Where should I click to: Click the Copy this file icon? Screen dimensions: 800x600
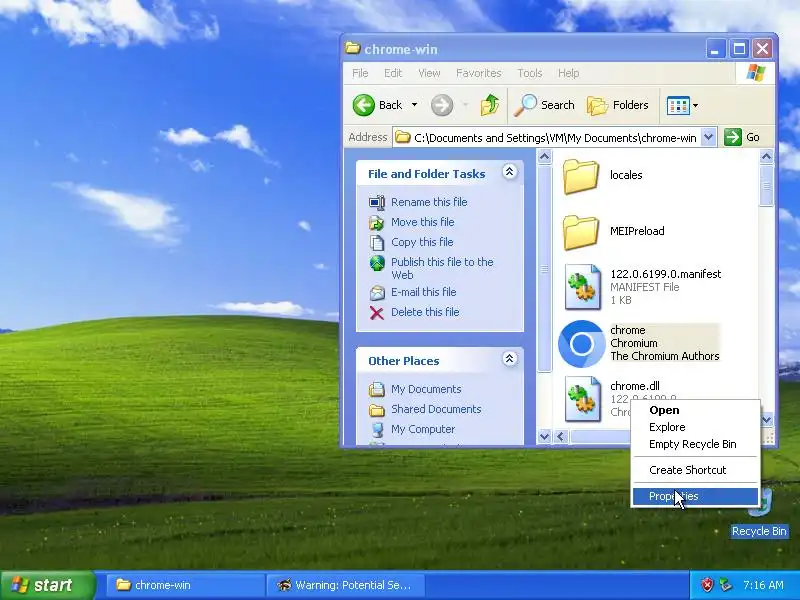377,242
